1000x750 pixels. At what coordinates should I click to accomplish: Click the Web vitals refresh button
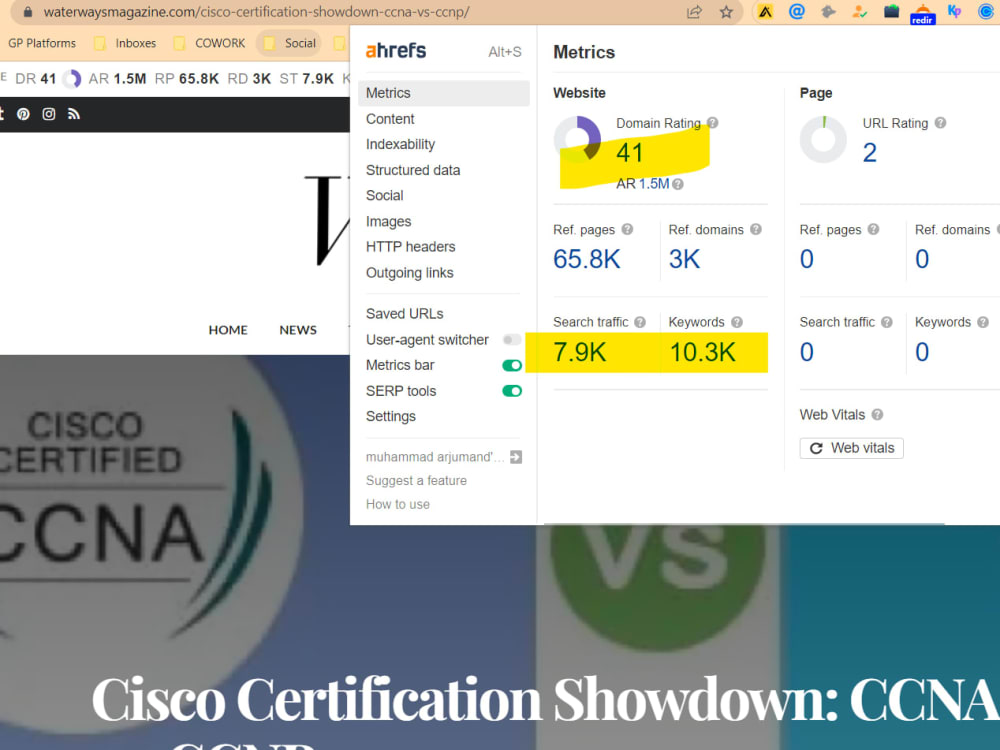(x=851, y=448)
